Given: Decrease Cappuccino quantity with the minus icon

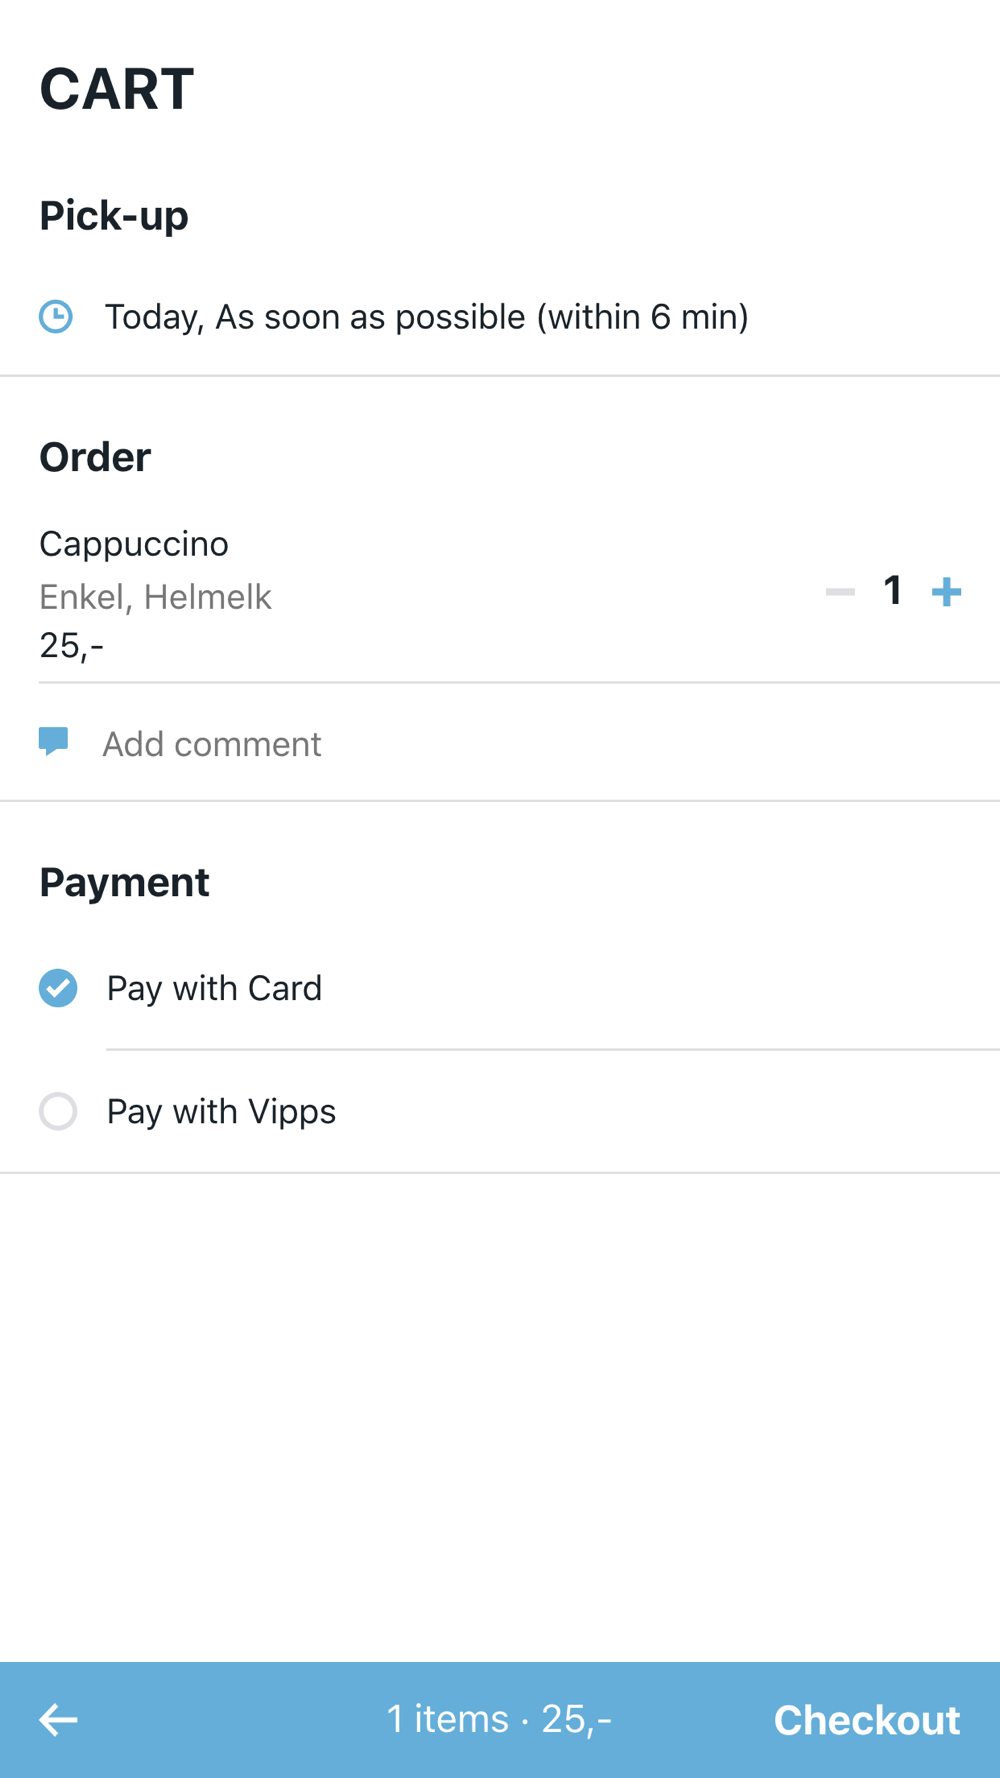Looking at the screenshot, I should pos(840,592).
